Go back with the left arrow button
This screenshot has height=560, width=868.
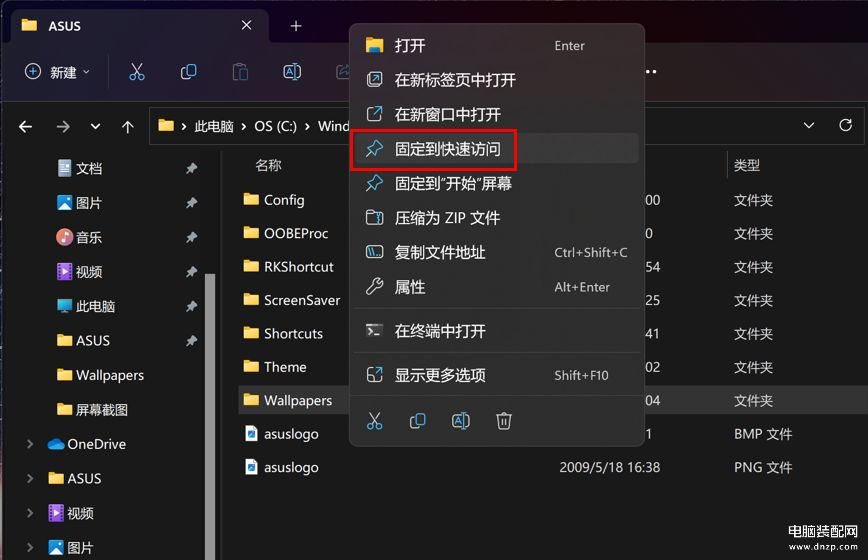point(25,127)
